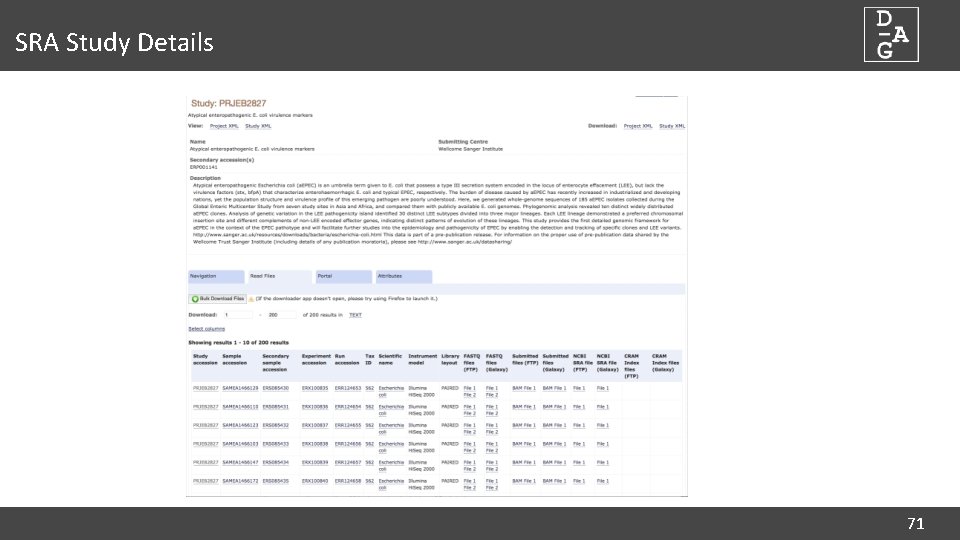This screenshot has height=540, width=960.
Task: Click the Run accession column header
Action: pyautogui.click(x=347, y=359)
